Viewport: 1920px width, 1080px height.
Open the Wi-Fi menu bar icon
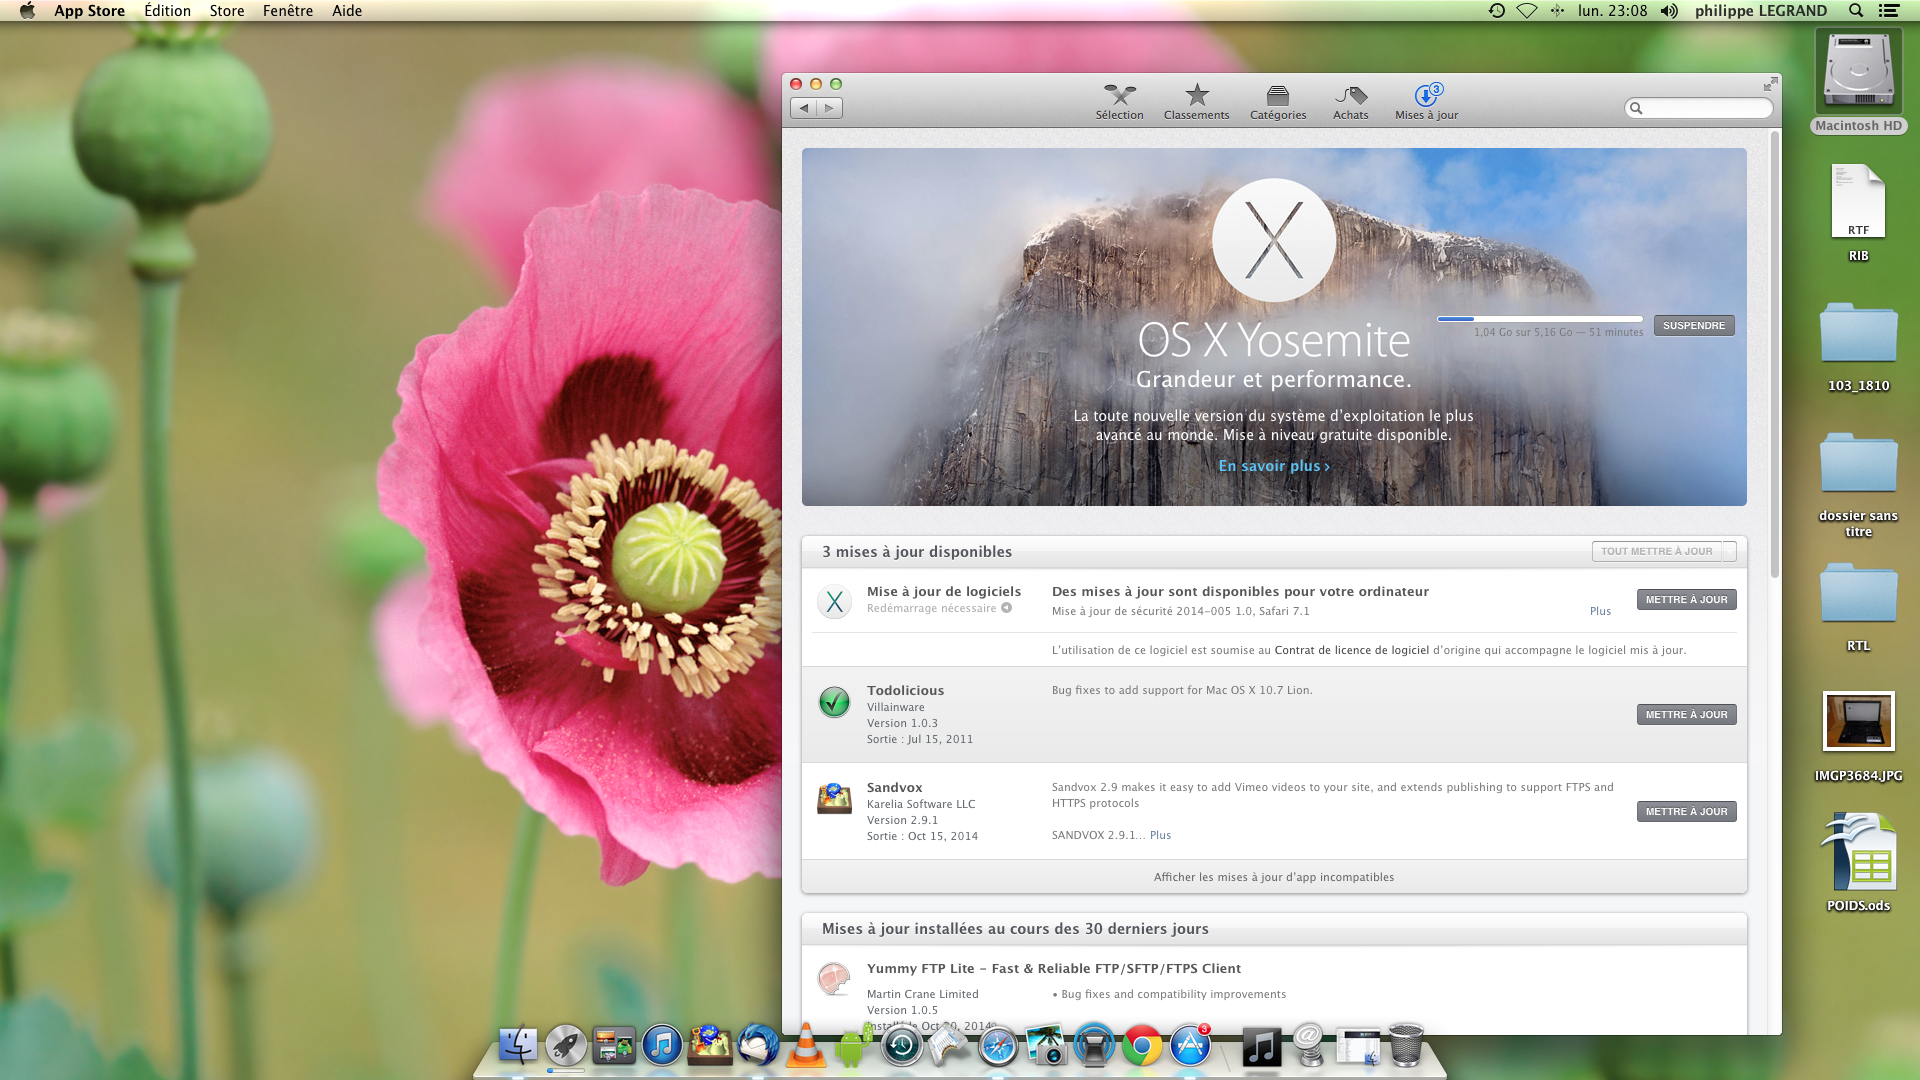tap(1526, 11)
